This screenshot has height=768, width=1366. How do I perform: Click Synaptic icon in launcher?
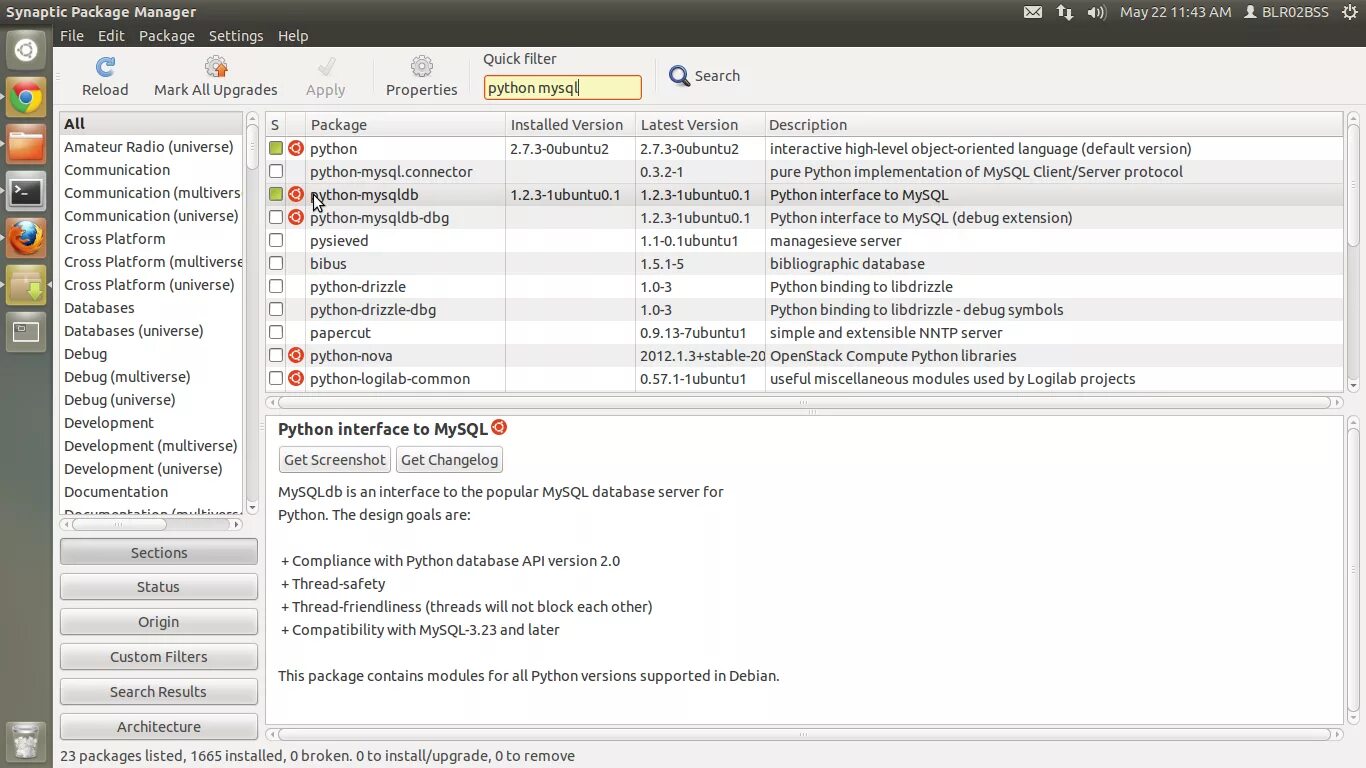click(x=27, y=285)
